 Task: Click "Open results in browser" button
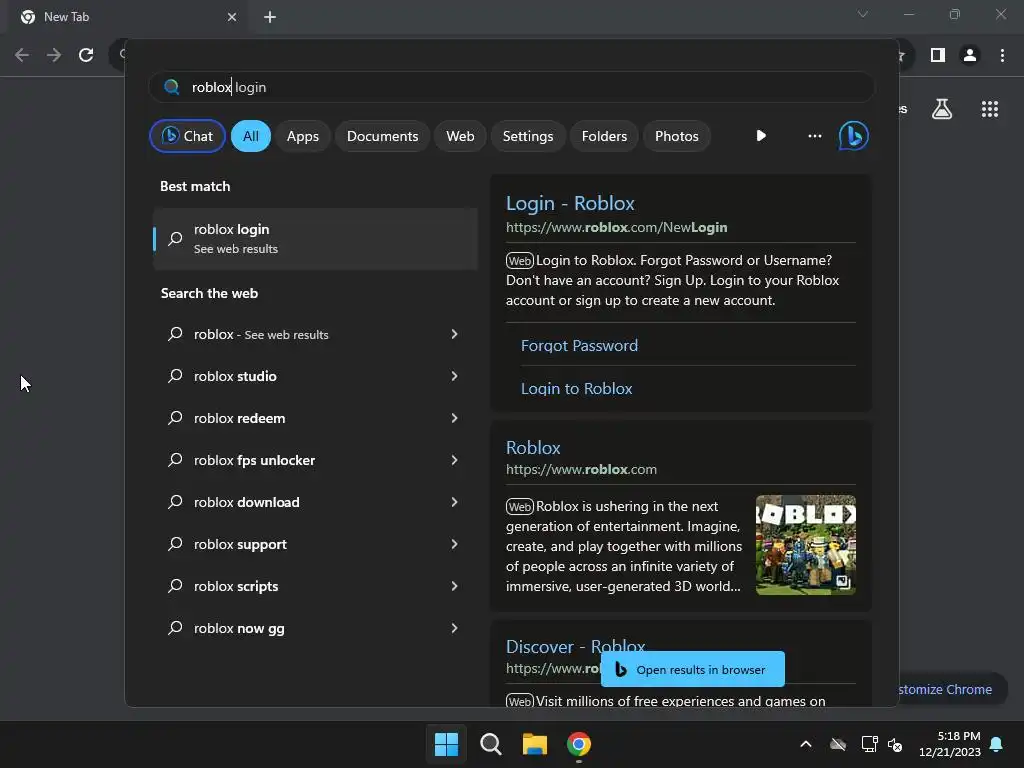coord(692,669)
